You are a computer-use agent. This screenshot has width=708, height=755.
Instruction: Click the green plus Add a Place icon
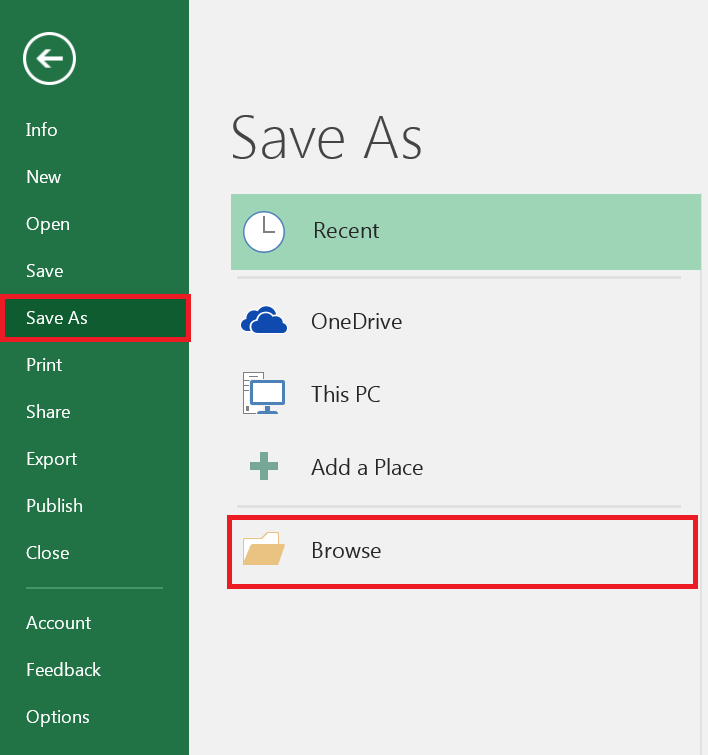264,467
